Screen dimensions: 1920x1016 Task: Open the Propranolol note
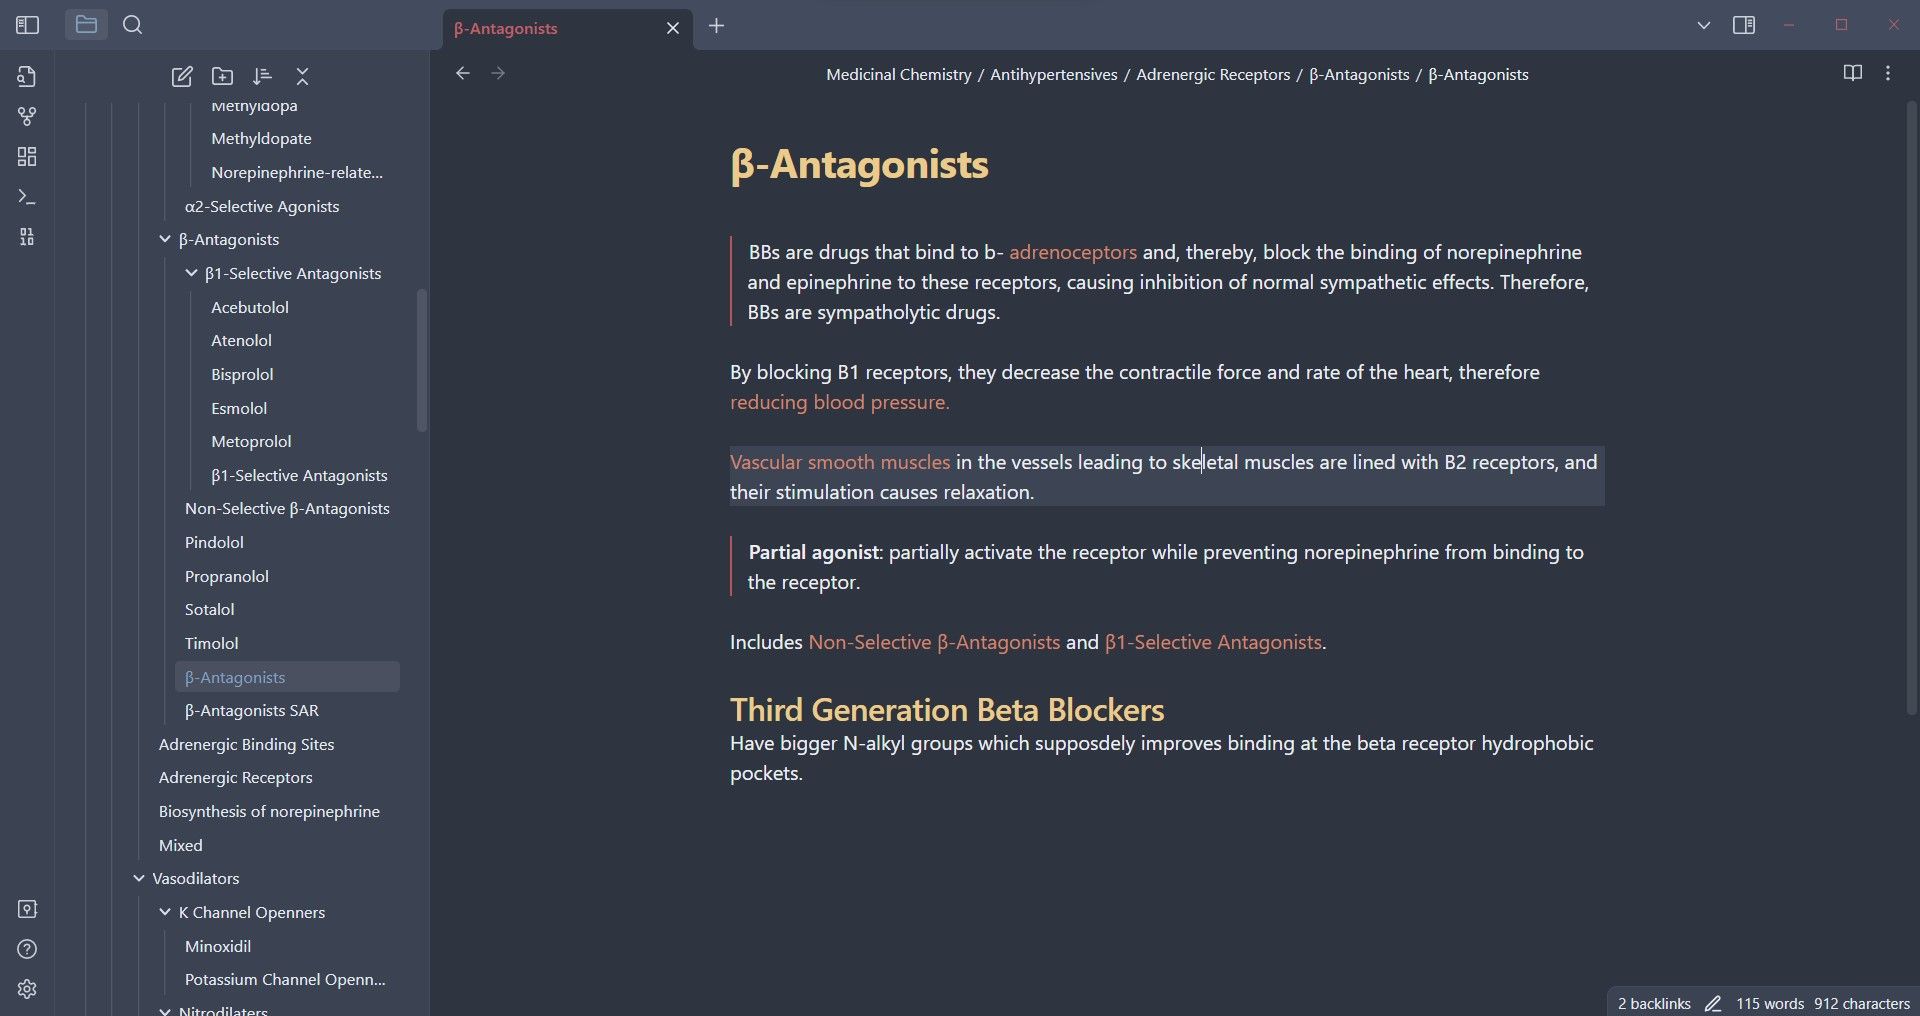click(227, 576)
